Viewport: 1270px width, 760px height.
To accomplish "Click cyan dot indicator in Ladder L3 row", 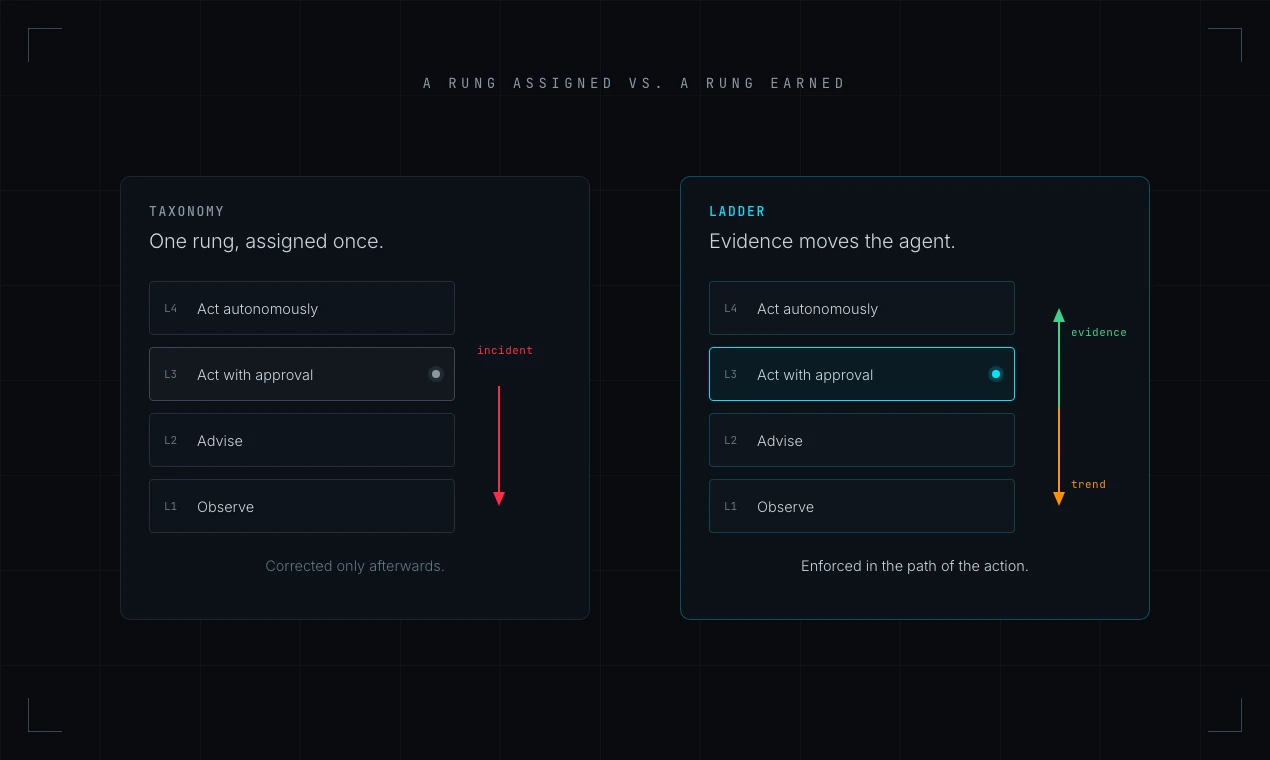I will 996,374.
